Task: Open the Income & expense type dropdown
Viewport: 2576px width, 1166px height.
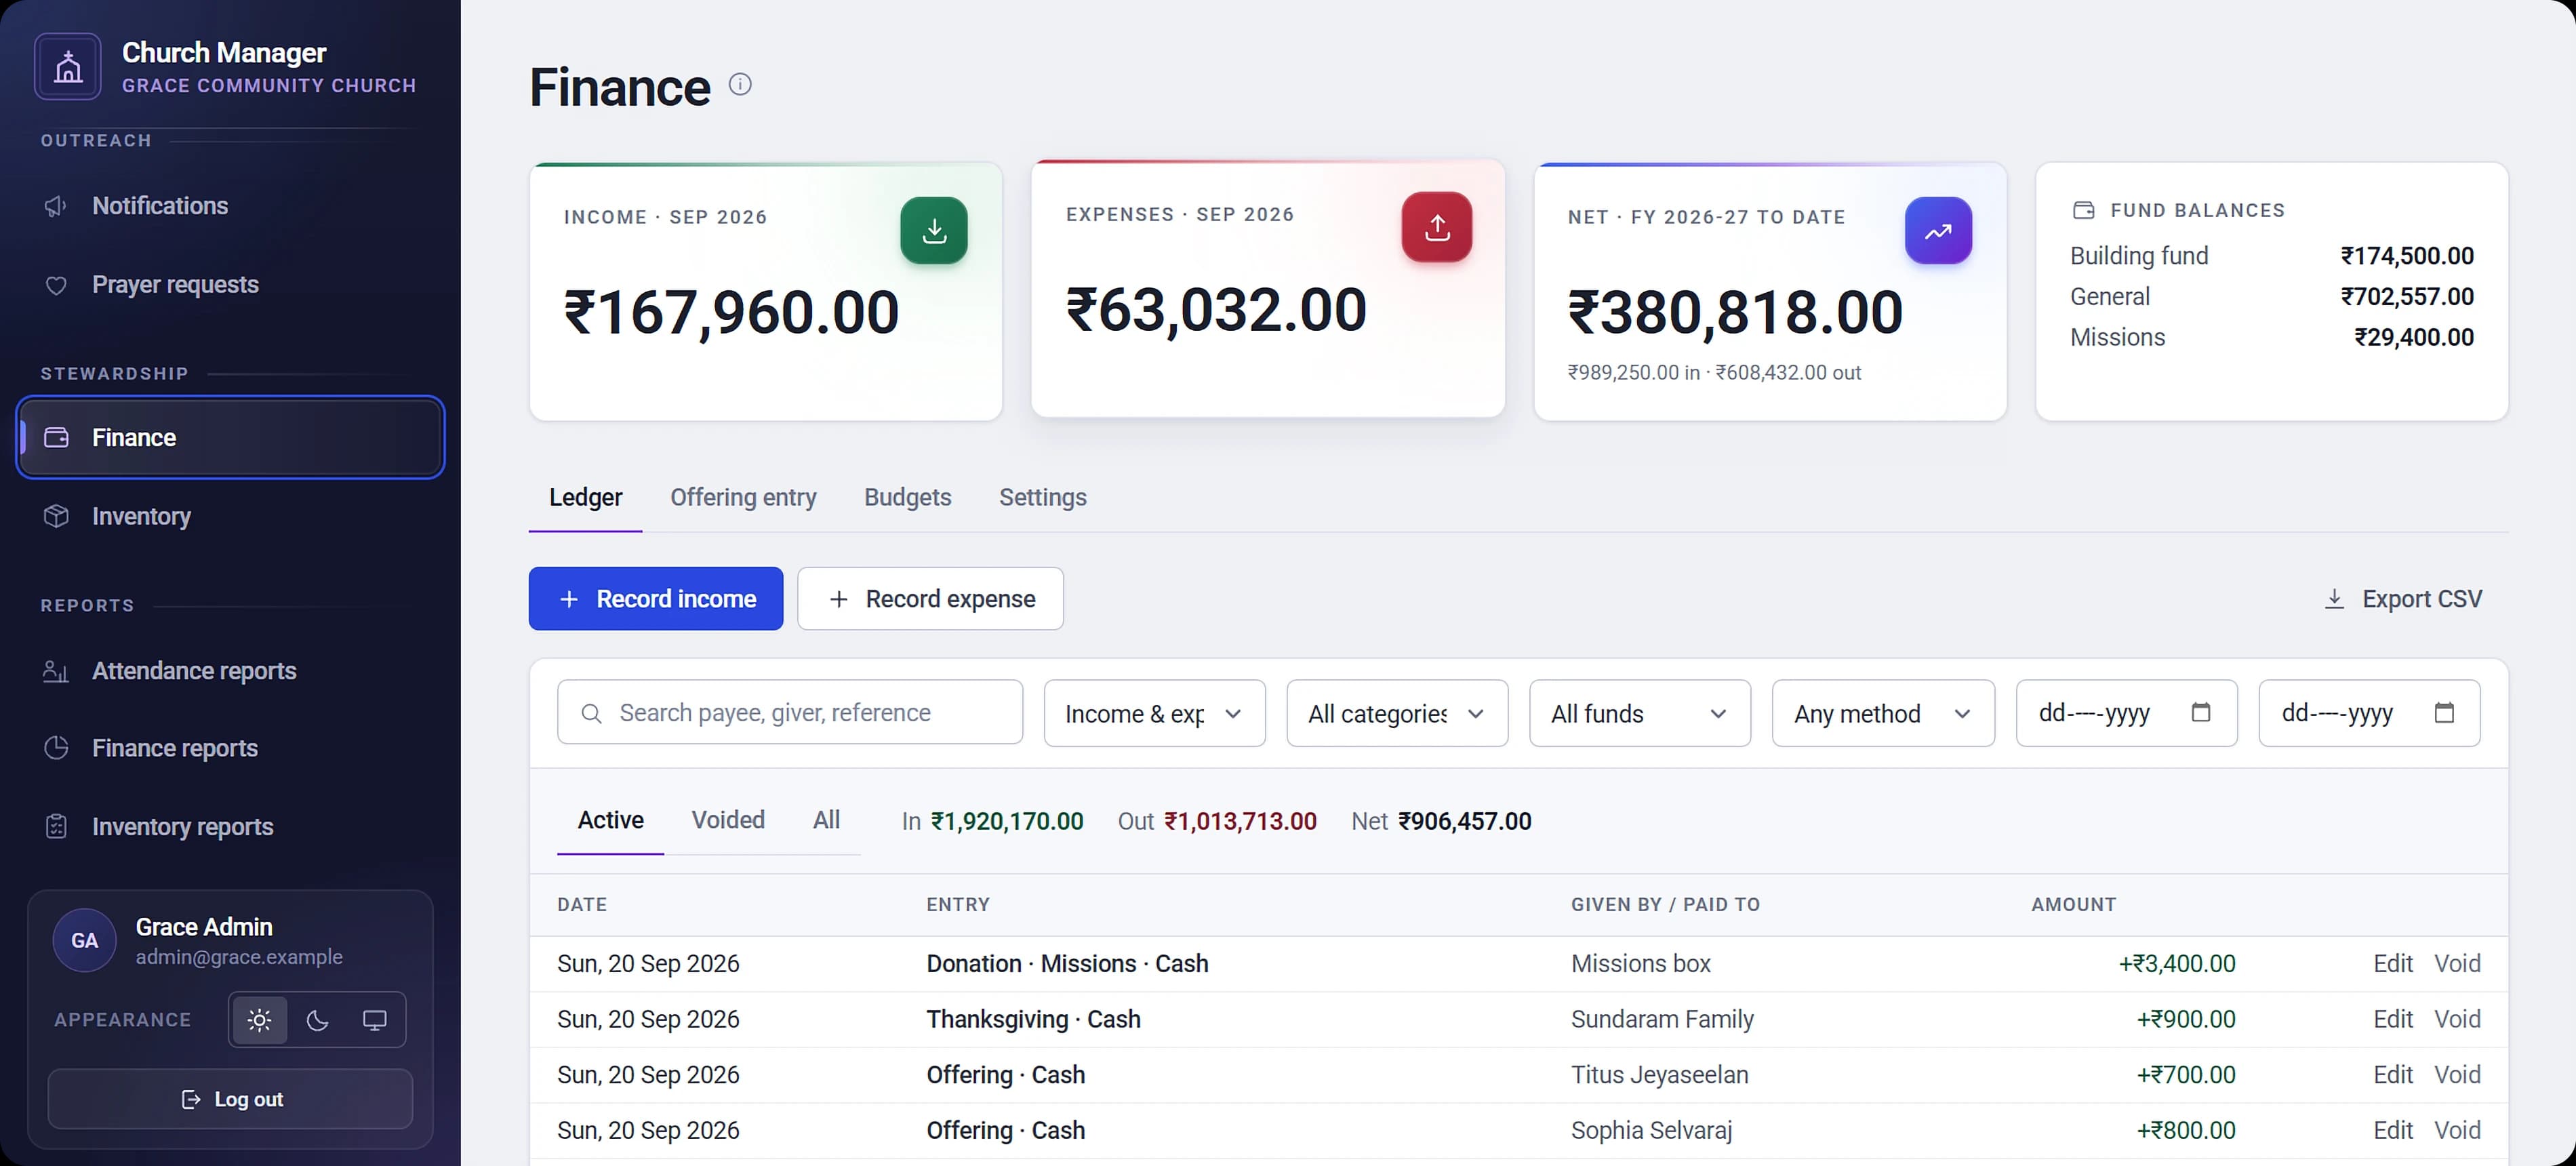Action: pos(1154,713)
